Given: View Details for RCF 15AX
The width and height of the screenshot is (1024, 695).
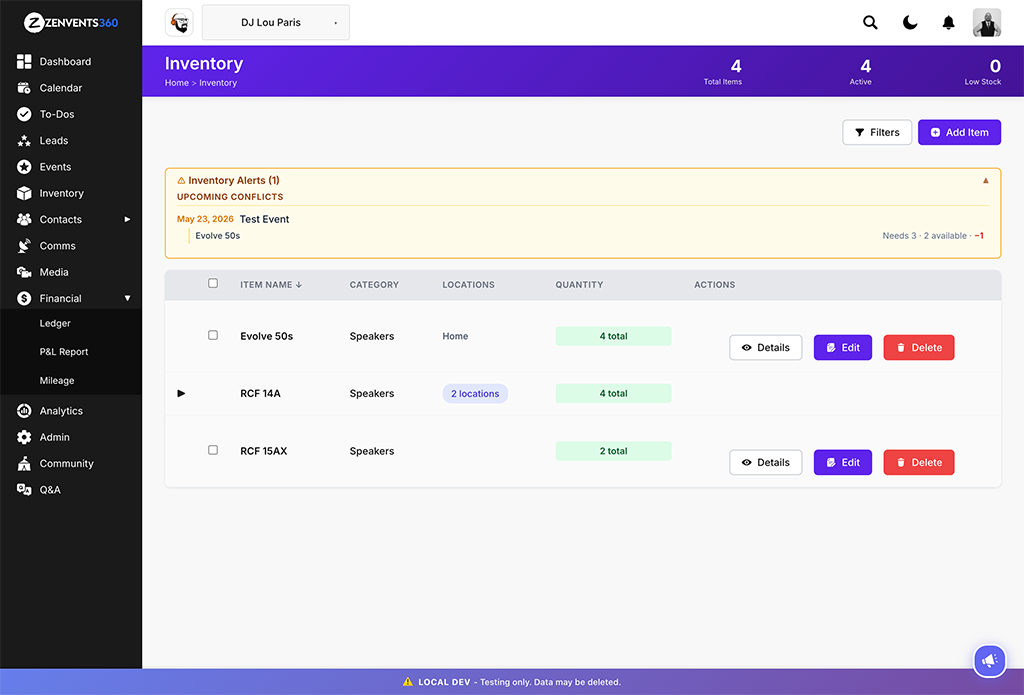Looking at the screenshot, I should 765,462.
